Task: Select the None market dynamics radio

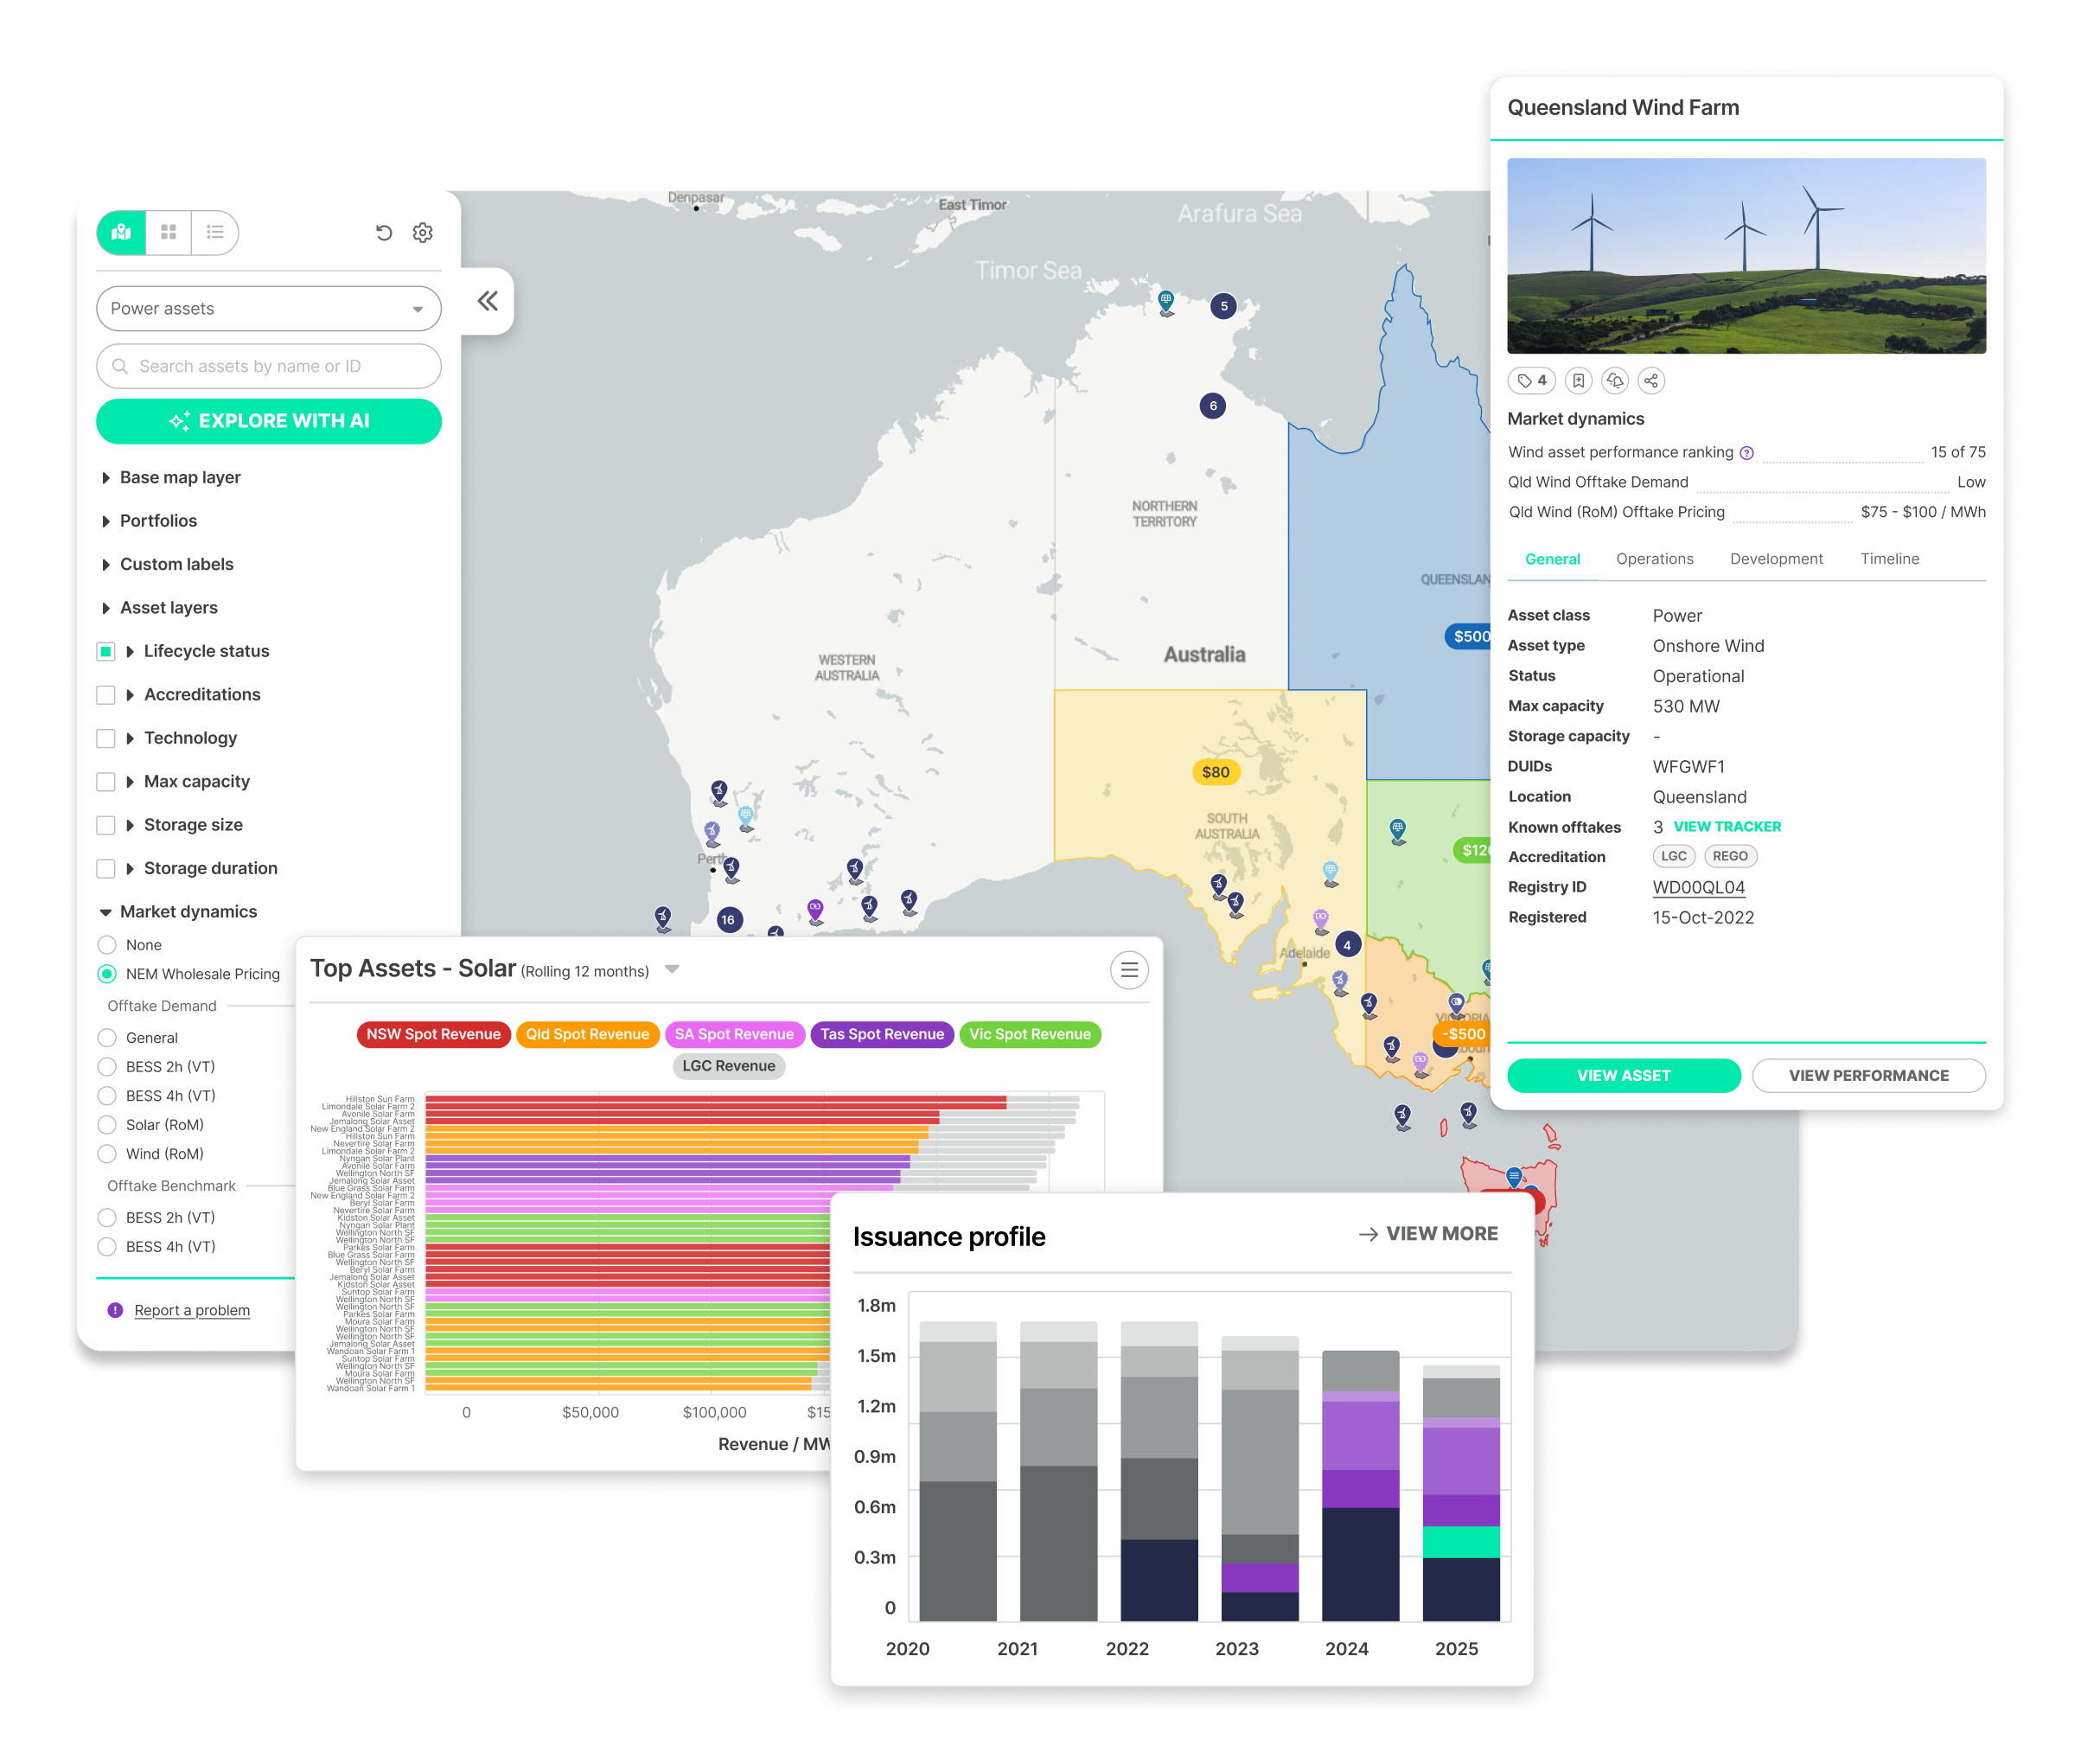Action: click(107, 945)
